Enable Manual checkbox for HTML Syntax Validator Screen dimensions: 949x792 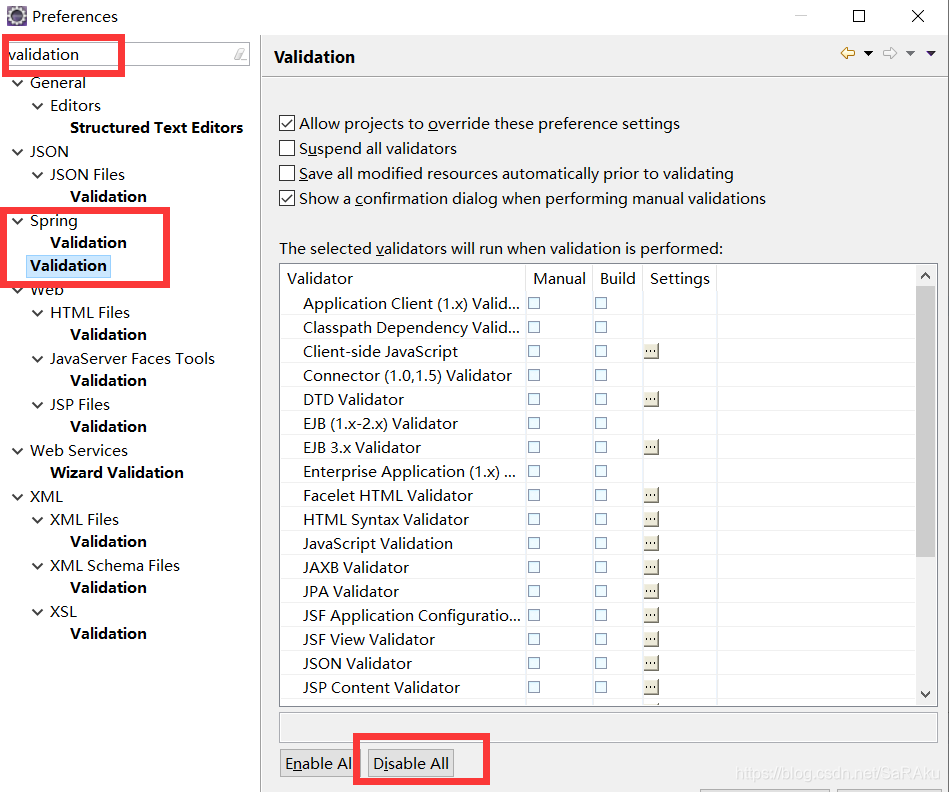click(x=534, y=519)
